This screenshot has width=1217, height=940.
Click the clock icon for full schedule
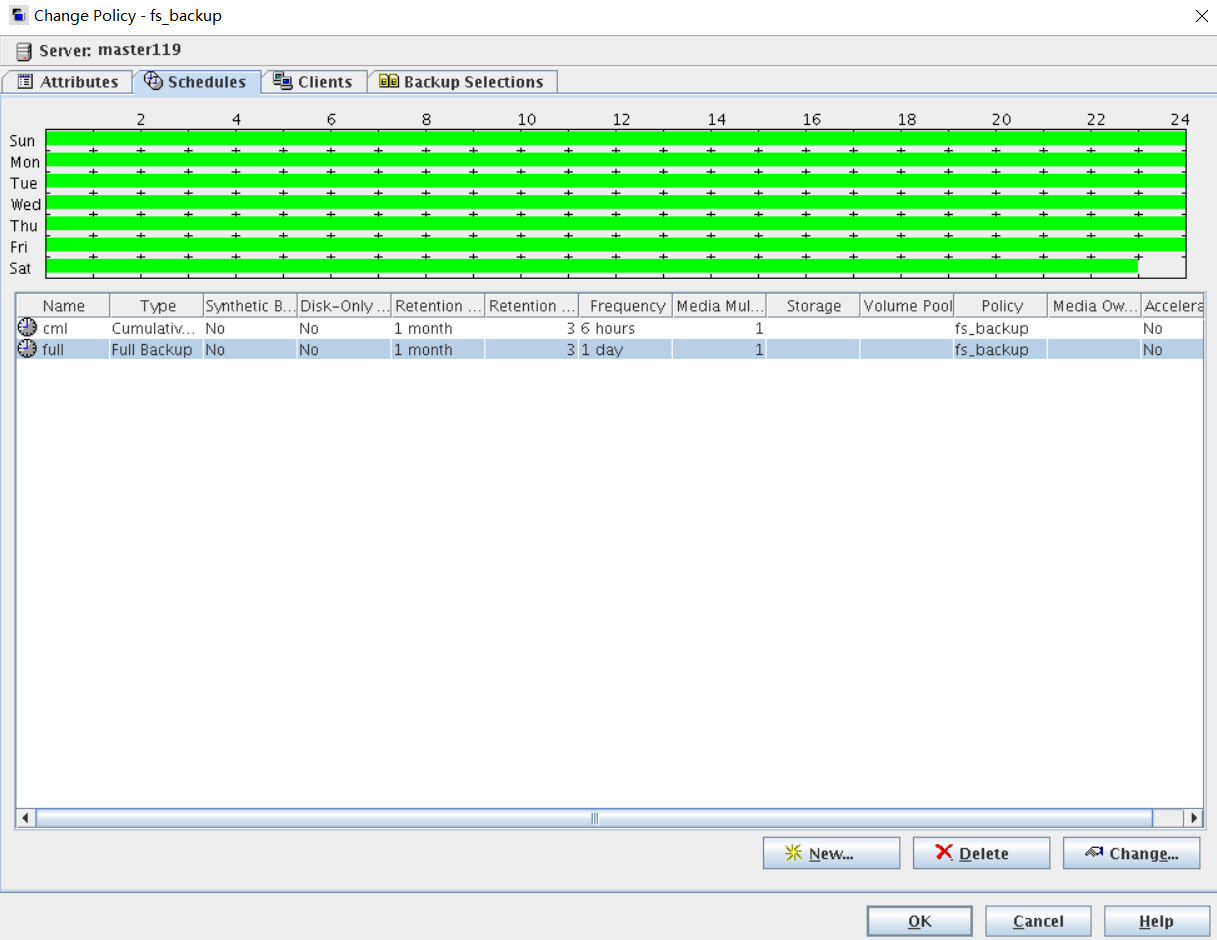(27, 350)
